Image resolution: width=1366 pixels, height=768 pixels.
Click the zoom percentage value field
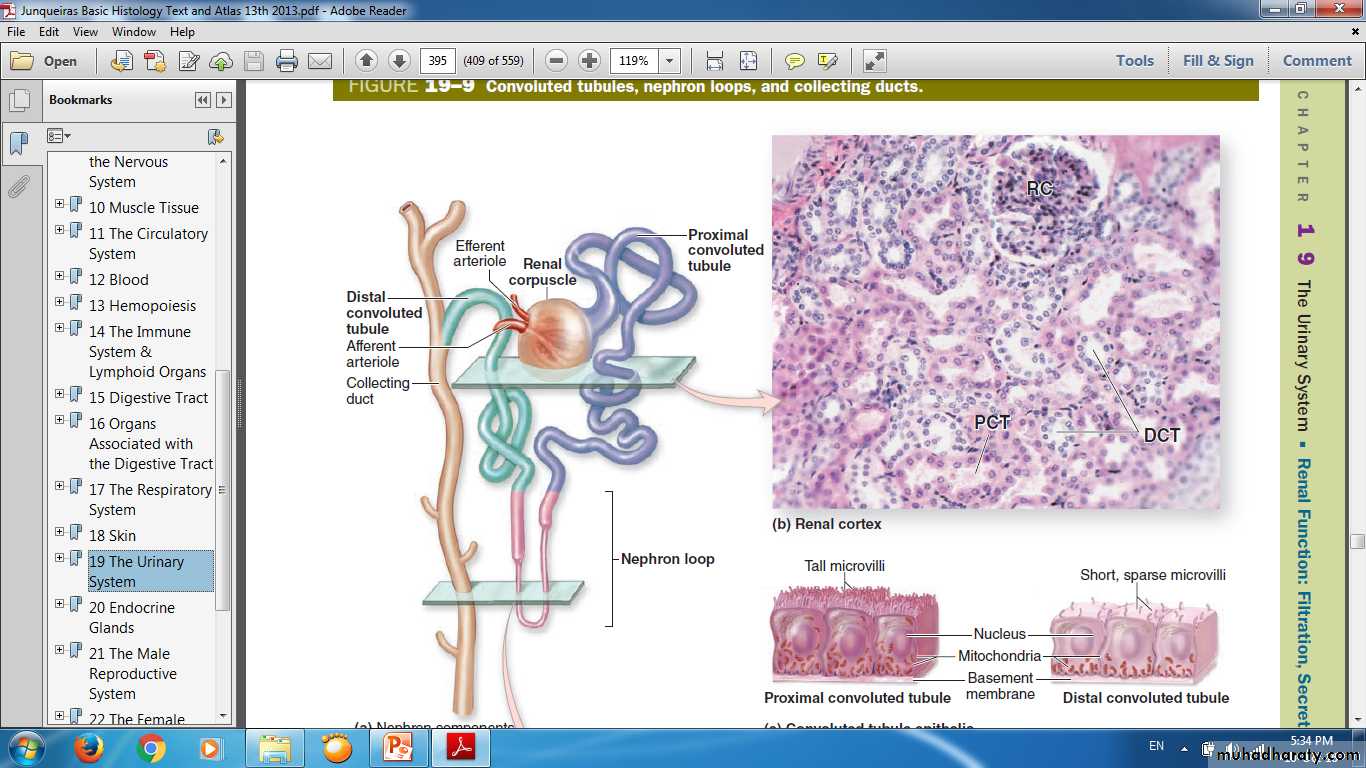tap(635, 61)
